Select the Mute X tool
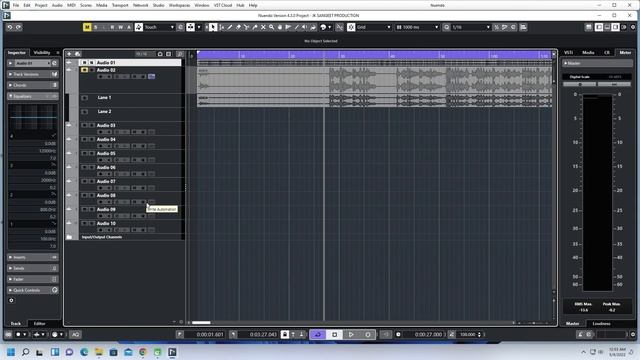This screenshot has height=360, width=640. (263, 27)
